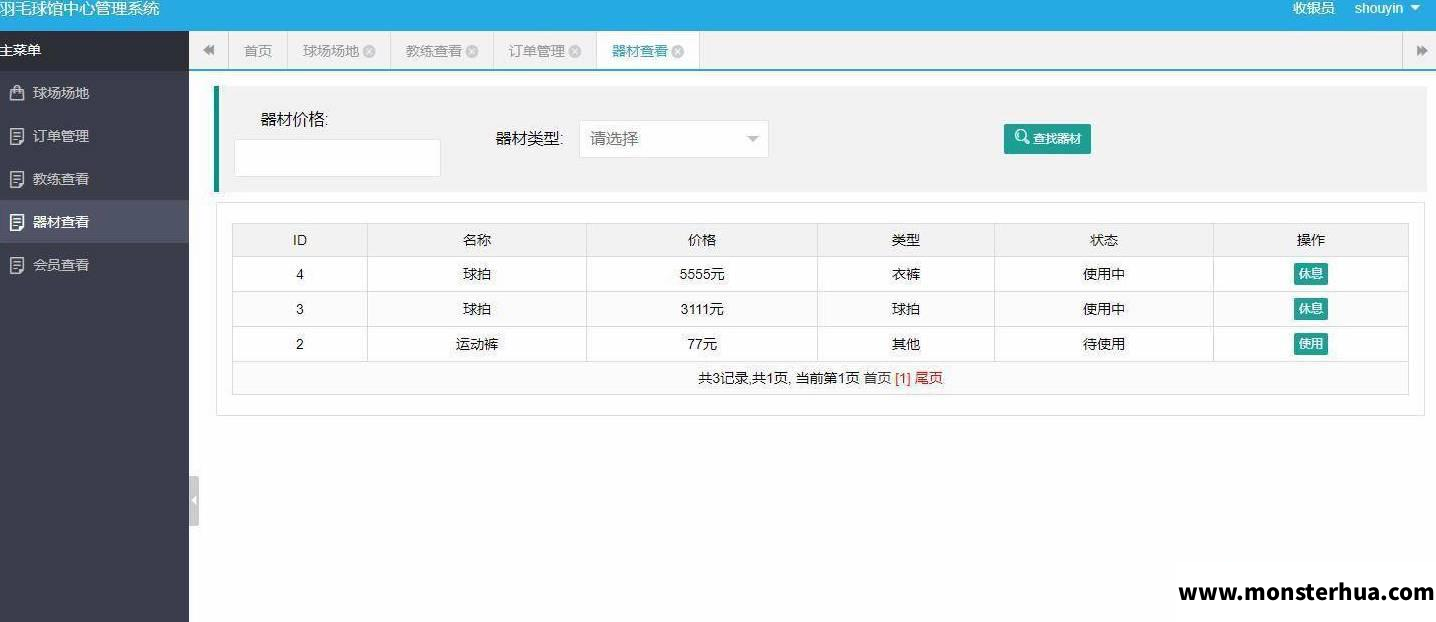This screenshot has width=1436, height=622.
Task: Open 器材查看 in the sidebar menu
Action: pyautogui.click(x=94, y=222)
